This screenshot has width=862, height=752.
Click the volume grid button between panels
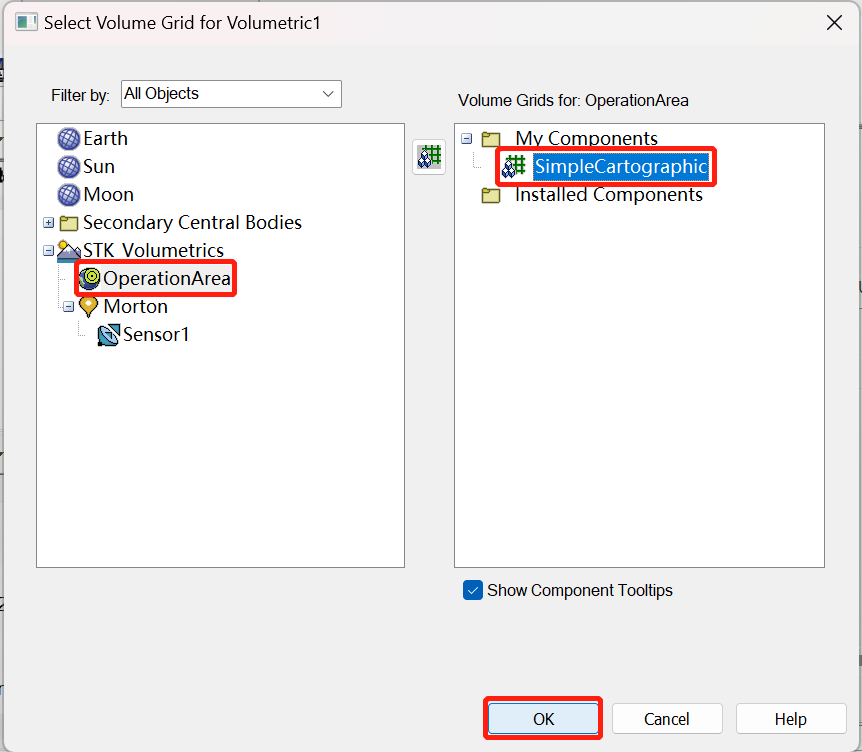pyautogui.click(x=429, y=157)
